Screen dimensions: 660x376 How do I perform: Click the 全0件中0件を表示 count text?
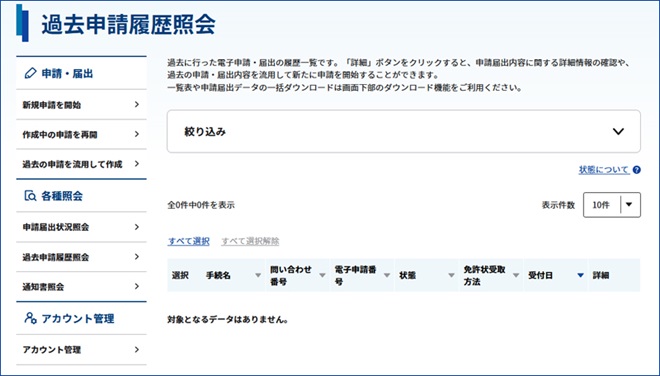pyautogui.click(x=201, y=205)
